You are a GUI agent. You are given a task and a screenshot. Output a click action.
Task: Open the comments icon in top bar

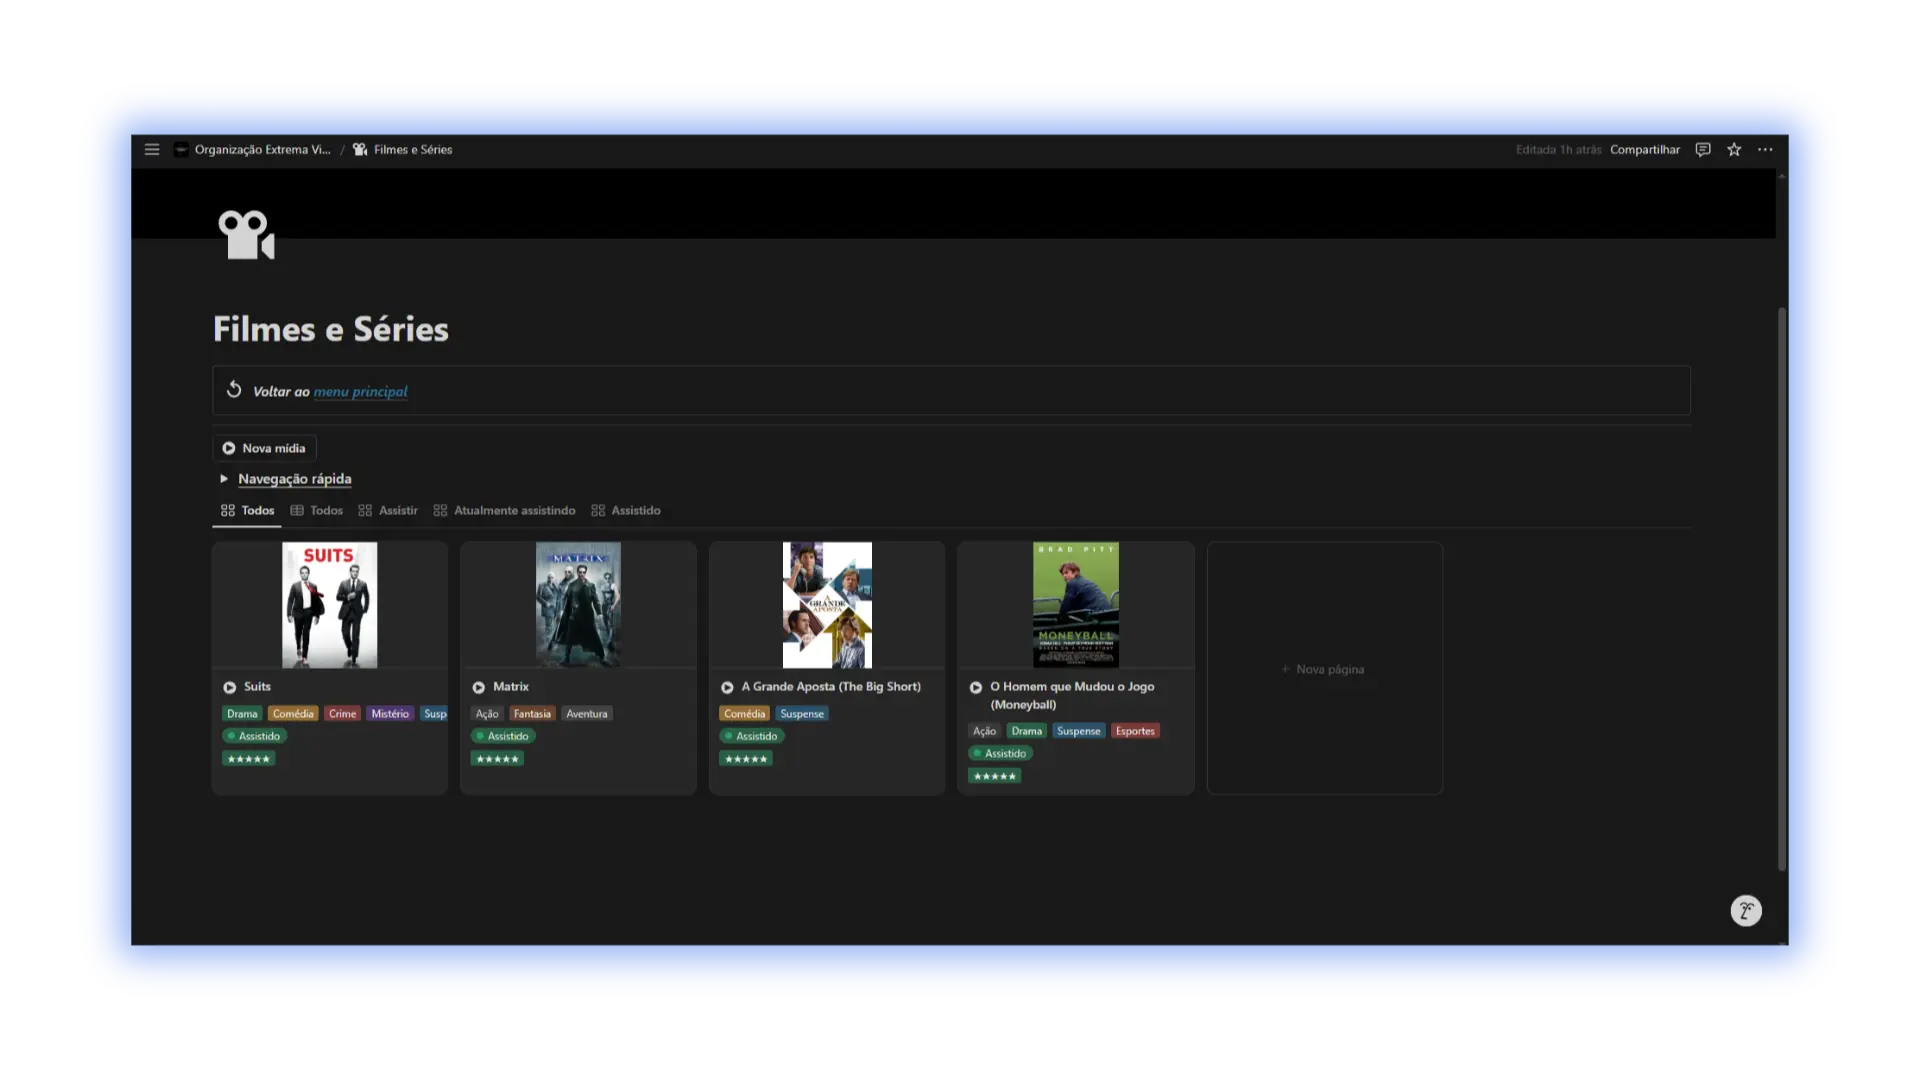[1703, 149]
